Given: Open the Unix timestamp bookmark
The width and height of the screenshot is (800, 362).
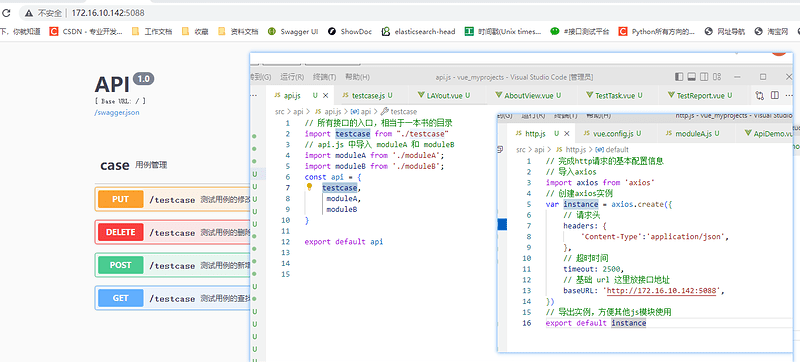Looking at the screenshot, I should (503, 32).
